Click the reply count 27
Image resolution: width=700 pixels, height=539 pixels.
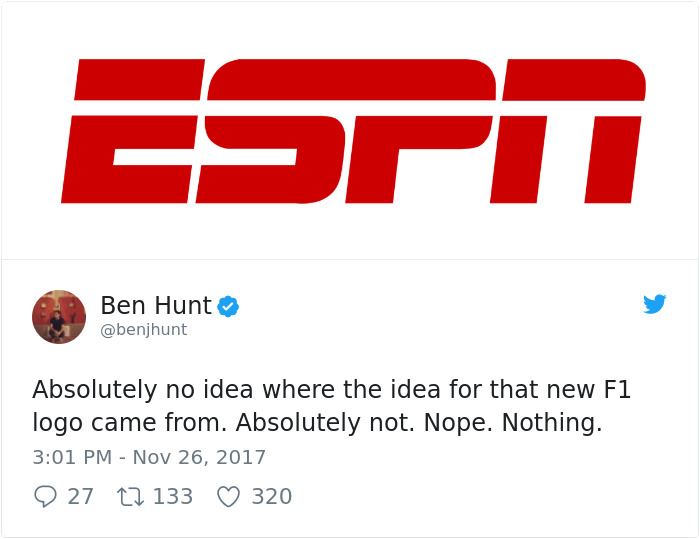pos(80,496)
